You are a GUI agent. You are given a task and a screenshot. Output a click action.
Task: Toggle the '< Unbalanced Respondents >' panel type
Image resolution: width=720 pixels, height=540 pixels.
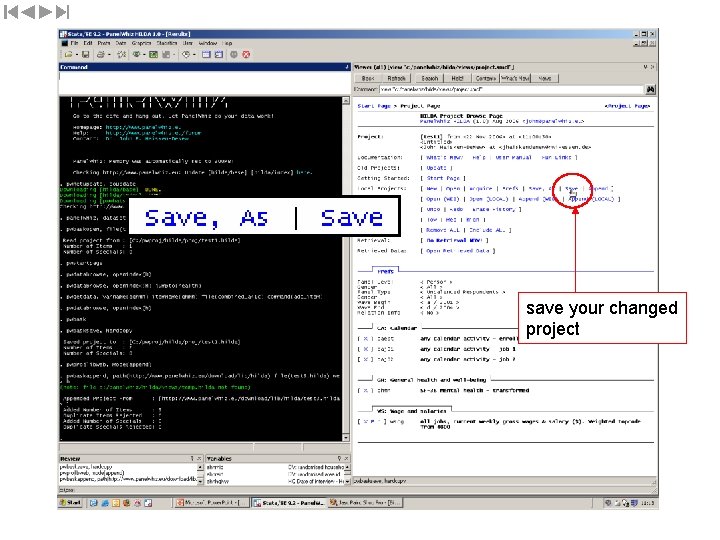pyautogui.click(x=462, y=292)
